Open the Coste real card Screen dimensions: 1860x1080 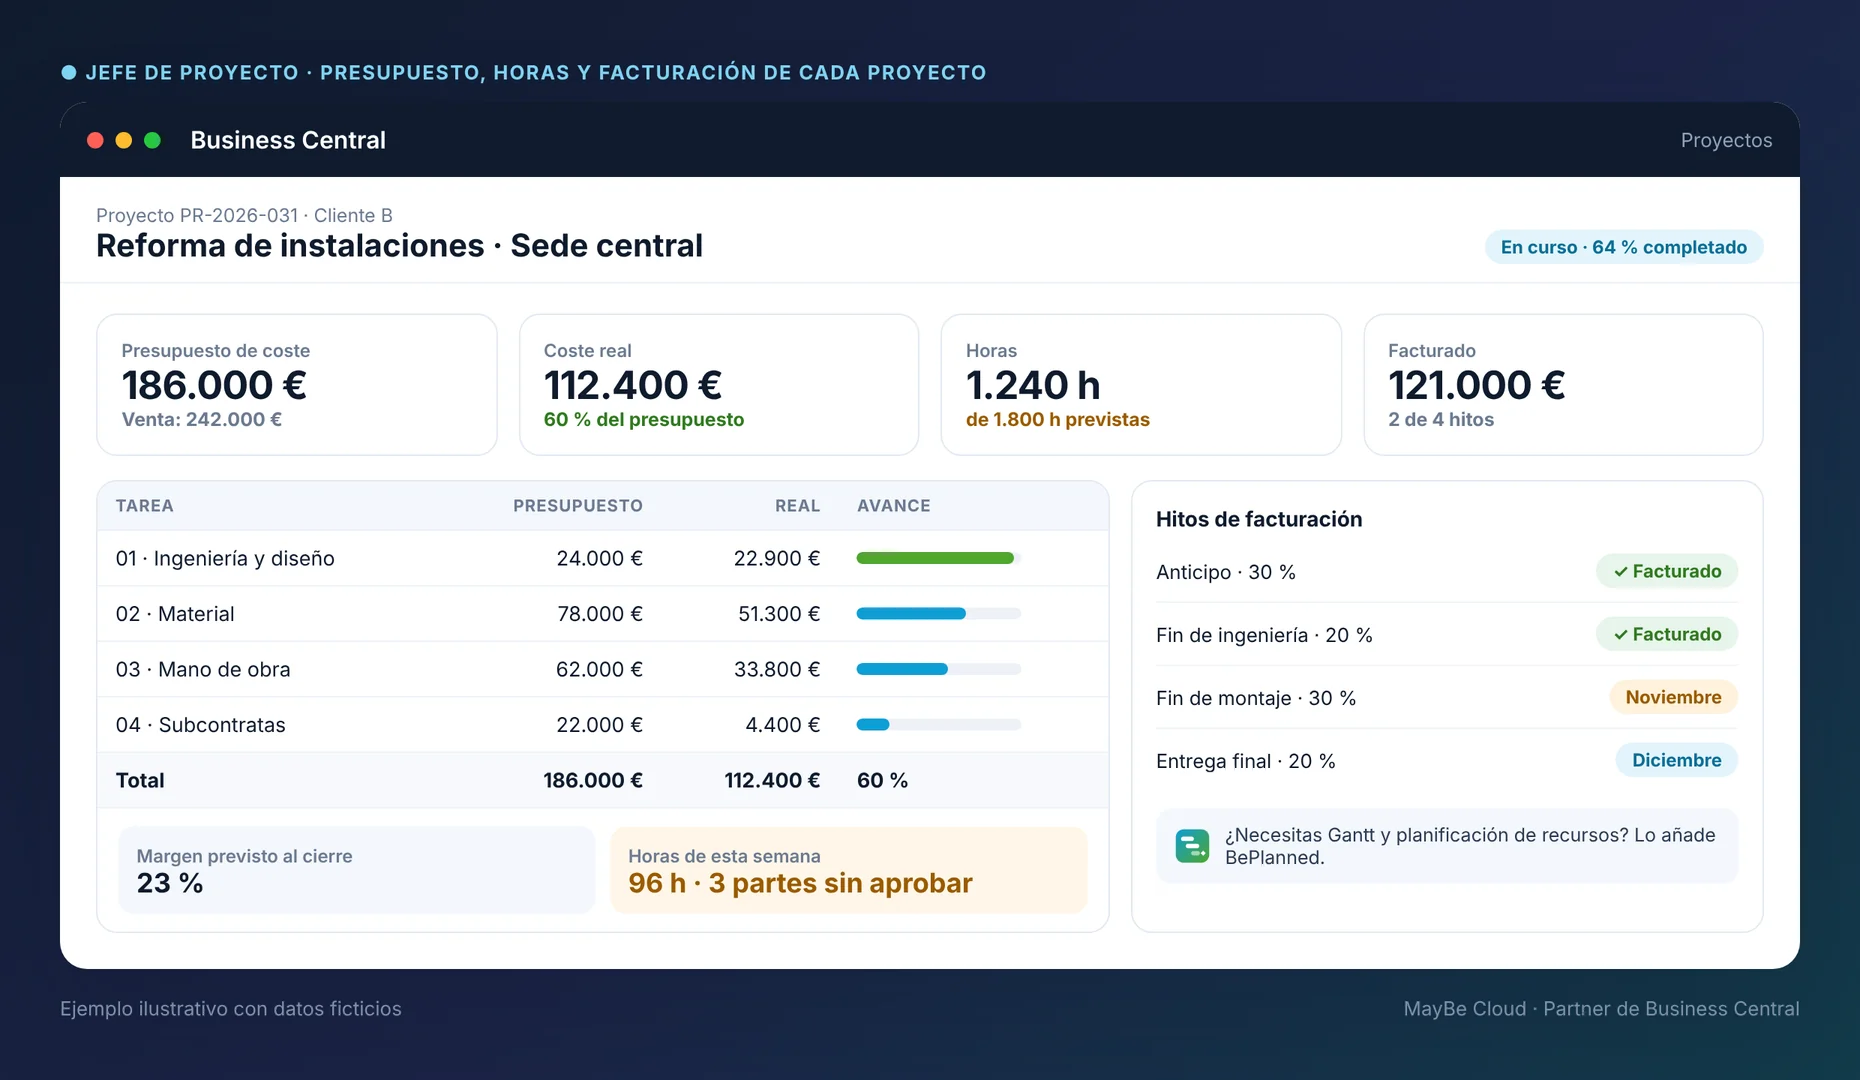pyautogui.click(x=719, y=385)
